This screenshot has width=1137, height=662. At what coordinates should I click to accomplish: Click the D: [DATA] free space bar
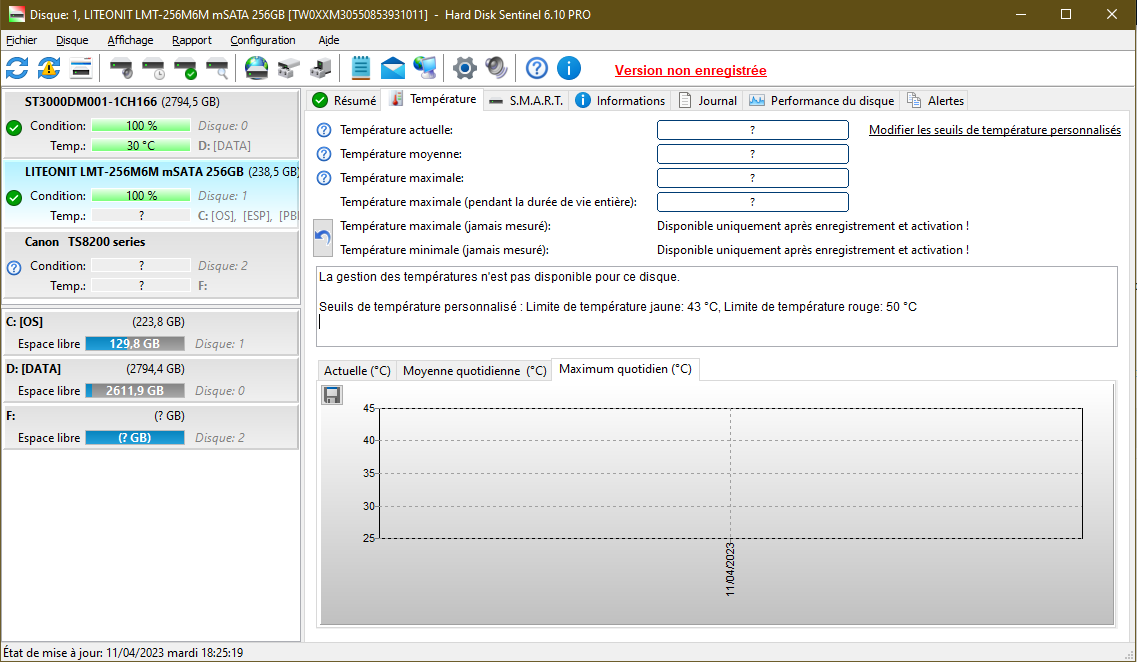coord(135,391)
